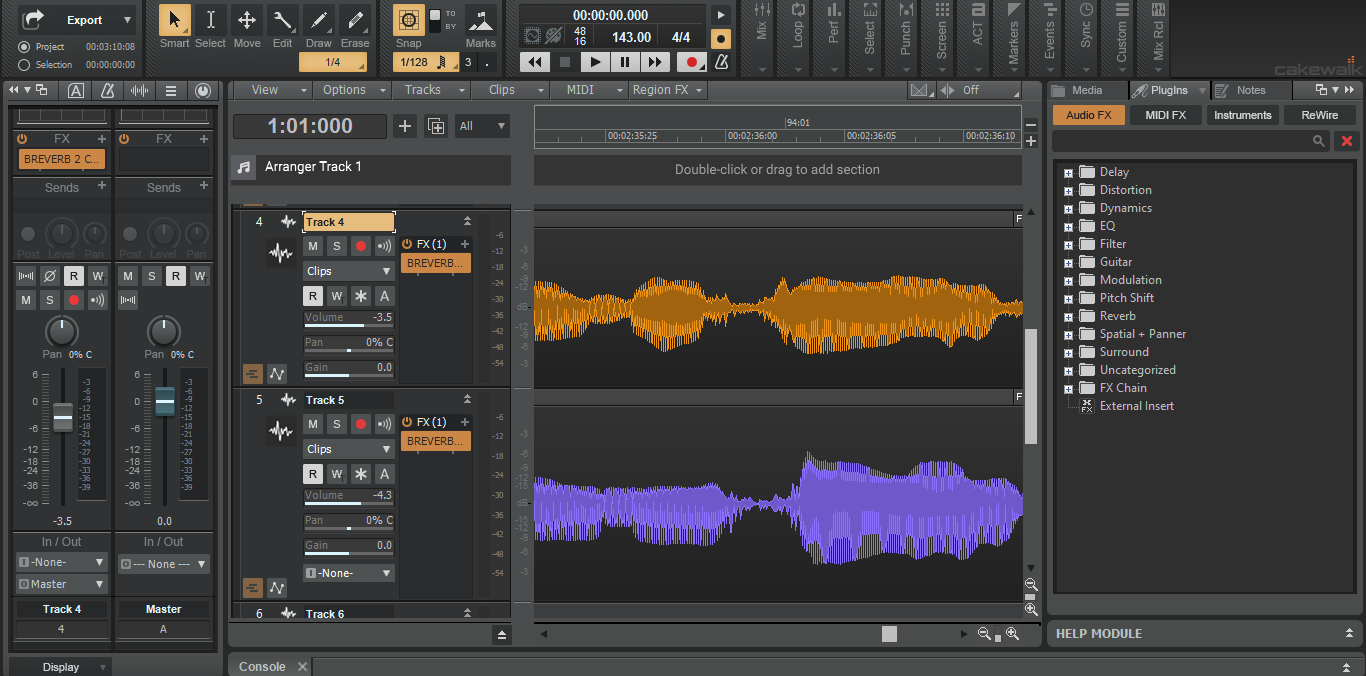Clear plugin search with red X
1366x676 pixels.
click(1347, 141)
